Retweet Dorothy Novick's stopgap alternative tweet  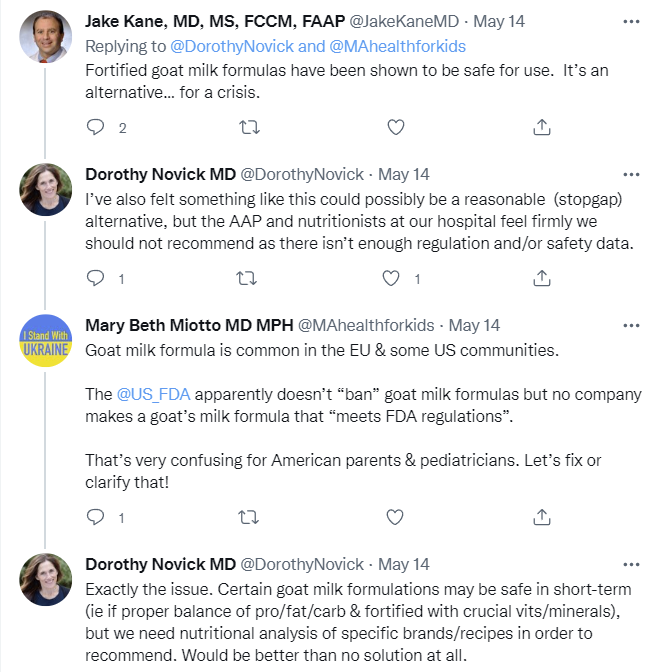(246, 278)
